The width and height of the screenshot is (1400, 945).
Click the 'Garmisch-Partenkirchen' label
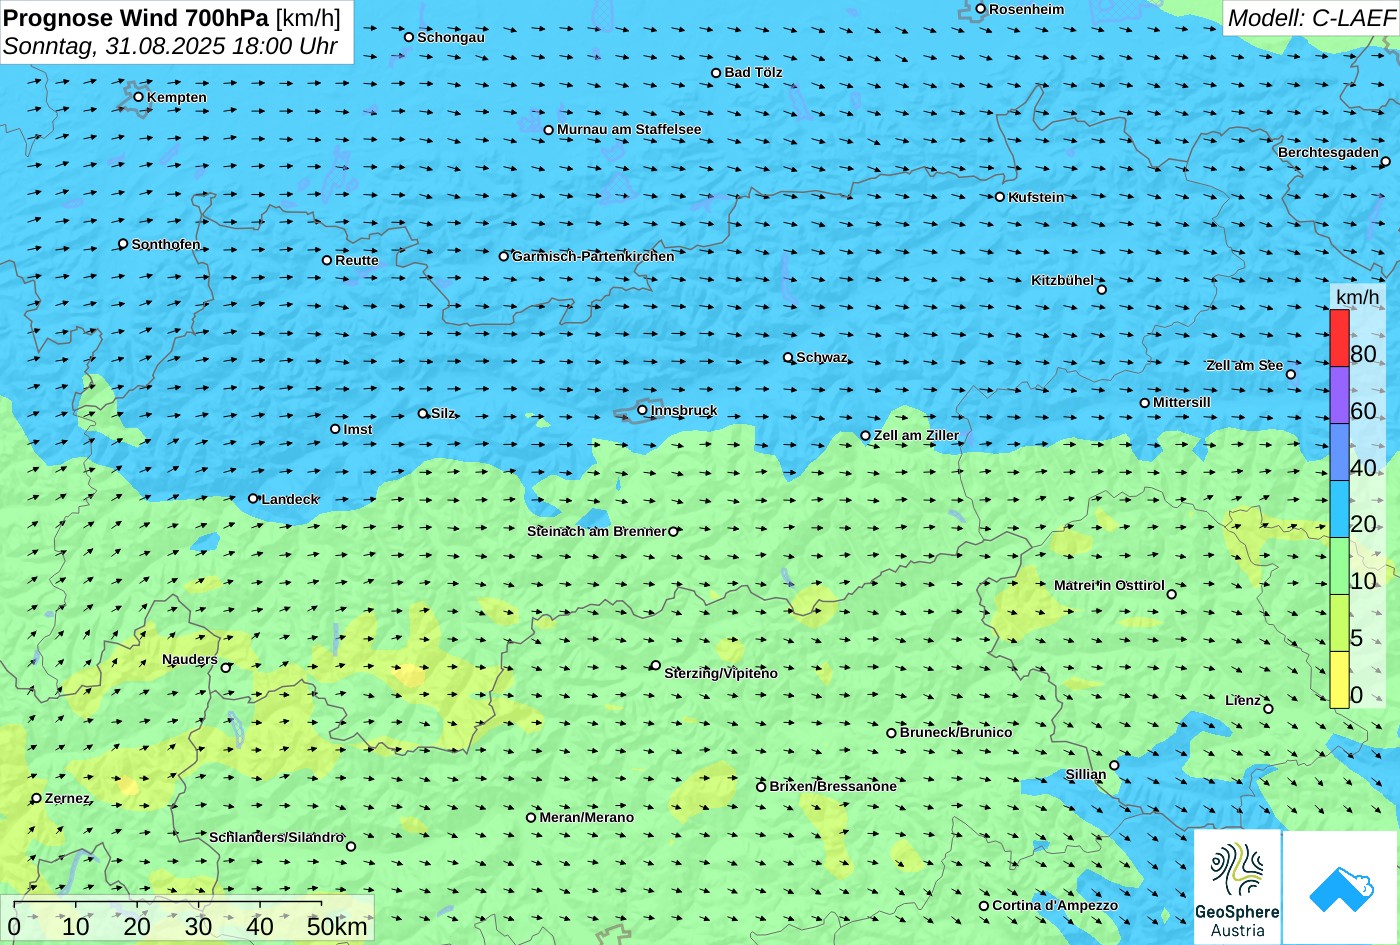pyautogui.click(x=593, y=256)
